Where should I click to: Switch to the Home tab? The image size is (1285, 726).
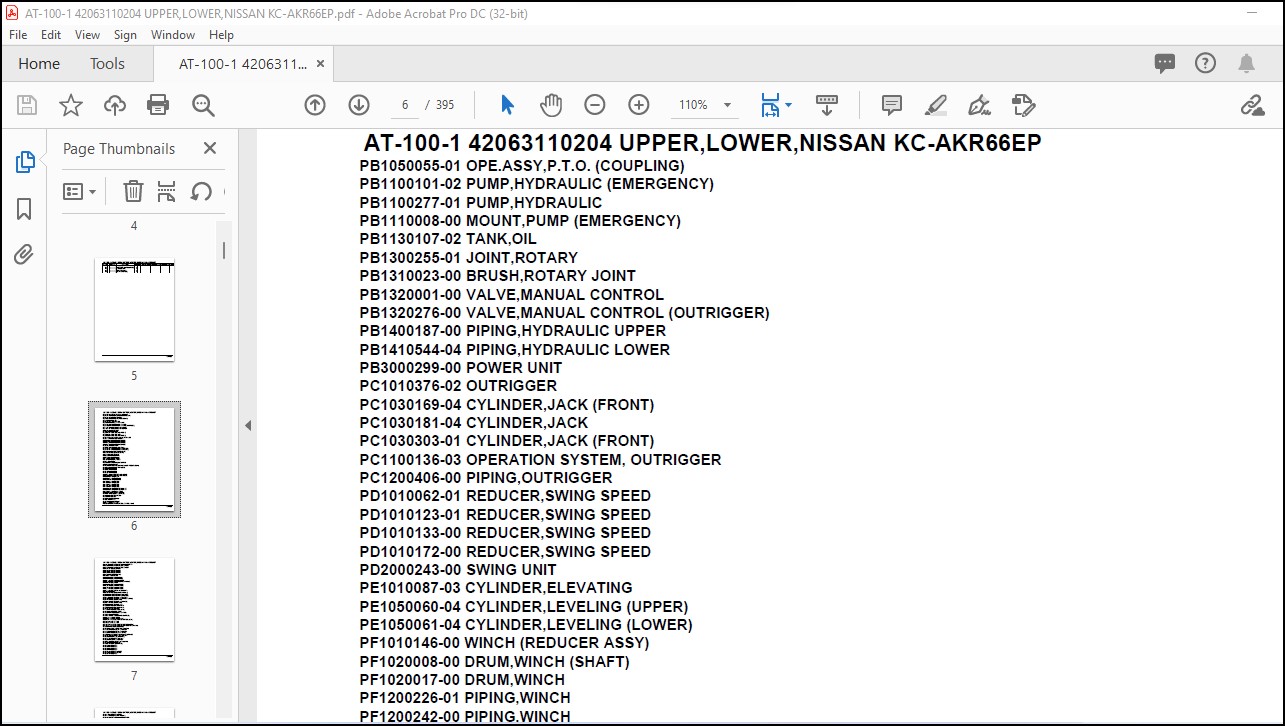(x=39, y=63)
